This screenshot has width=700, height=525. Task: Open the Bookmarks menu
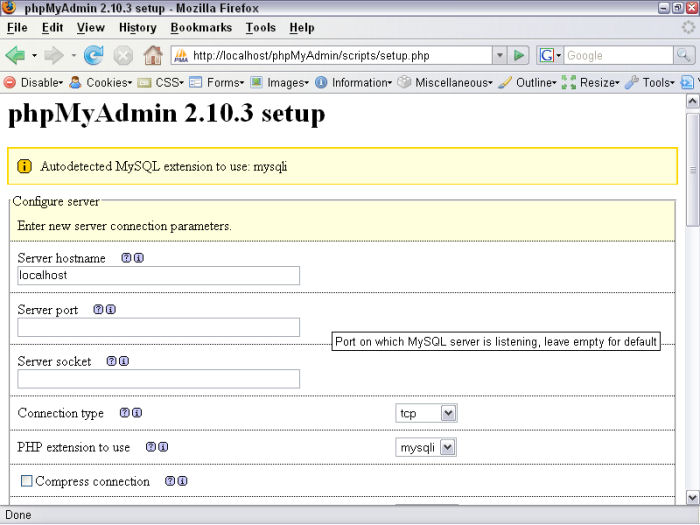[x=201, y=28]
